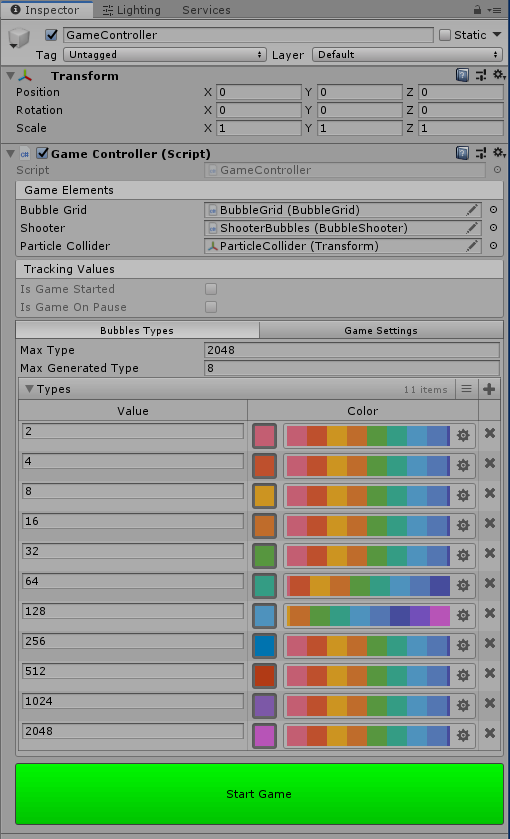The image size is (510, 839).
Task: Click the value field containing 512
Action: click(x=133, y=671)
